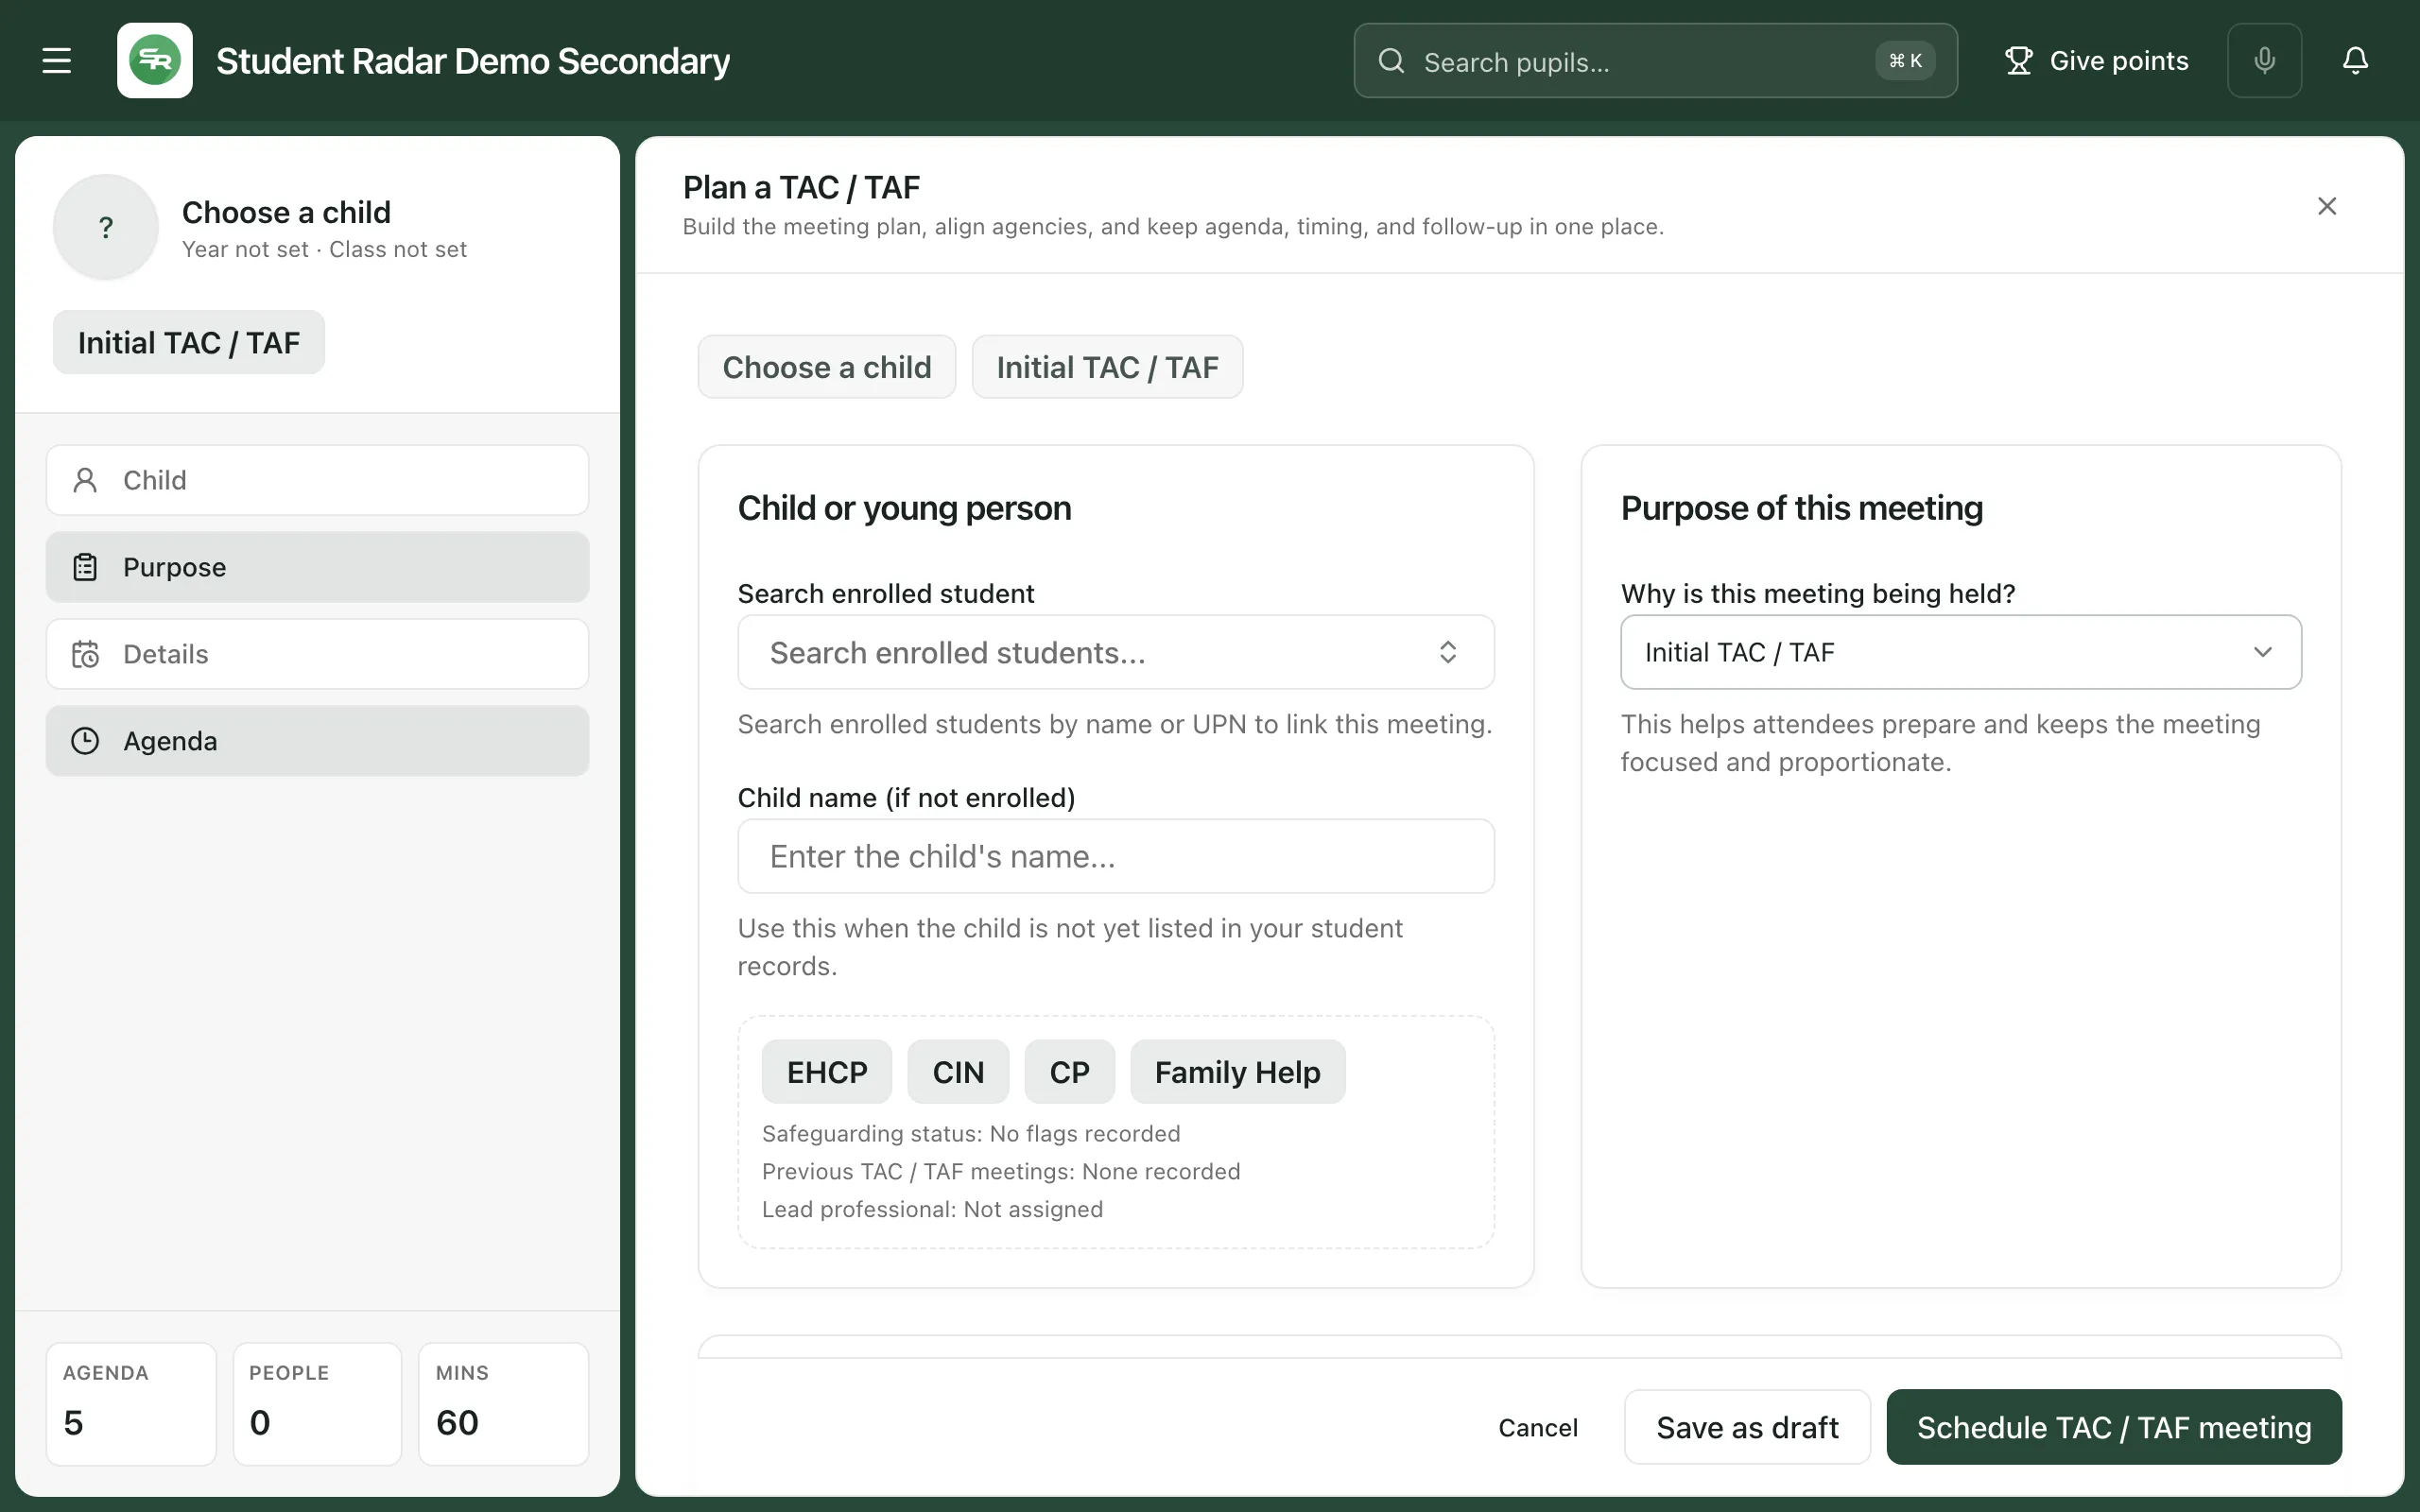The image size is (2420, 1512).
Task: Click the chevron on the purpose dropdown
Action: coord(2262,652)
